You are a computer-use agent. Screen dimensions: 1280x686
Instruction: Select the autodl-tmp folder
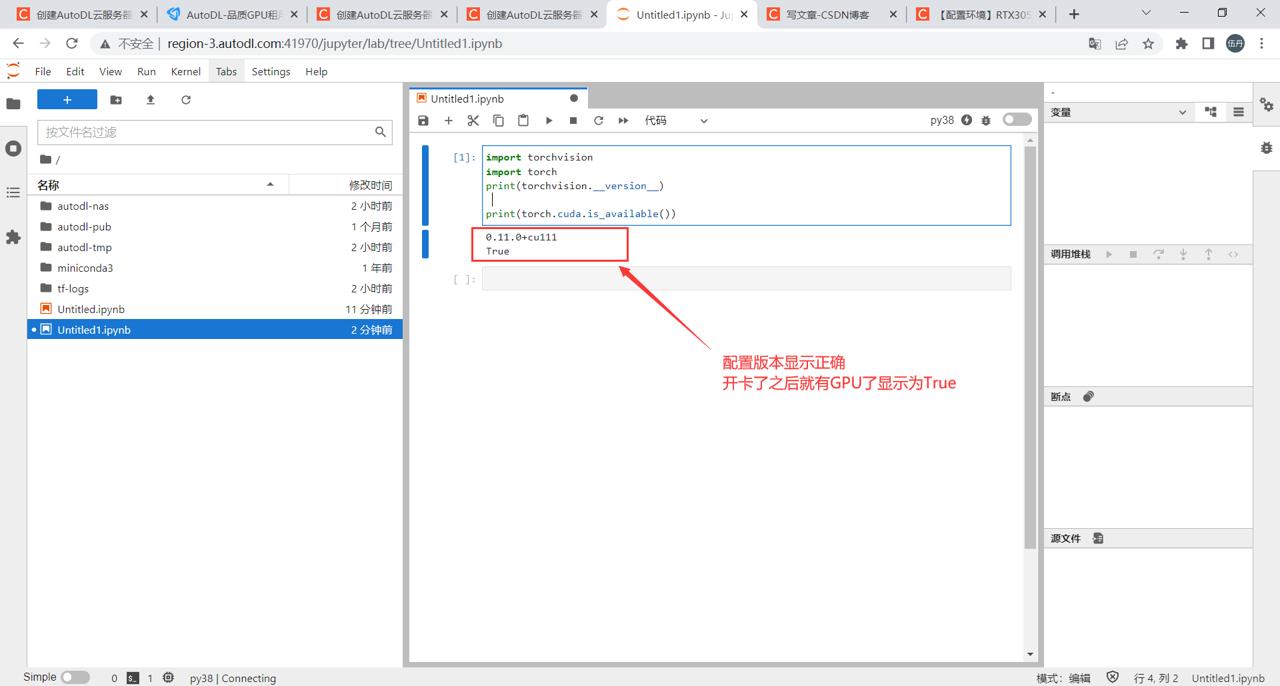(215, 247)
